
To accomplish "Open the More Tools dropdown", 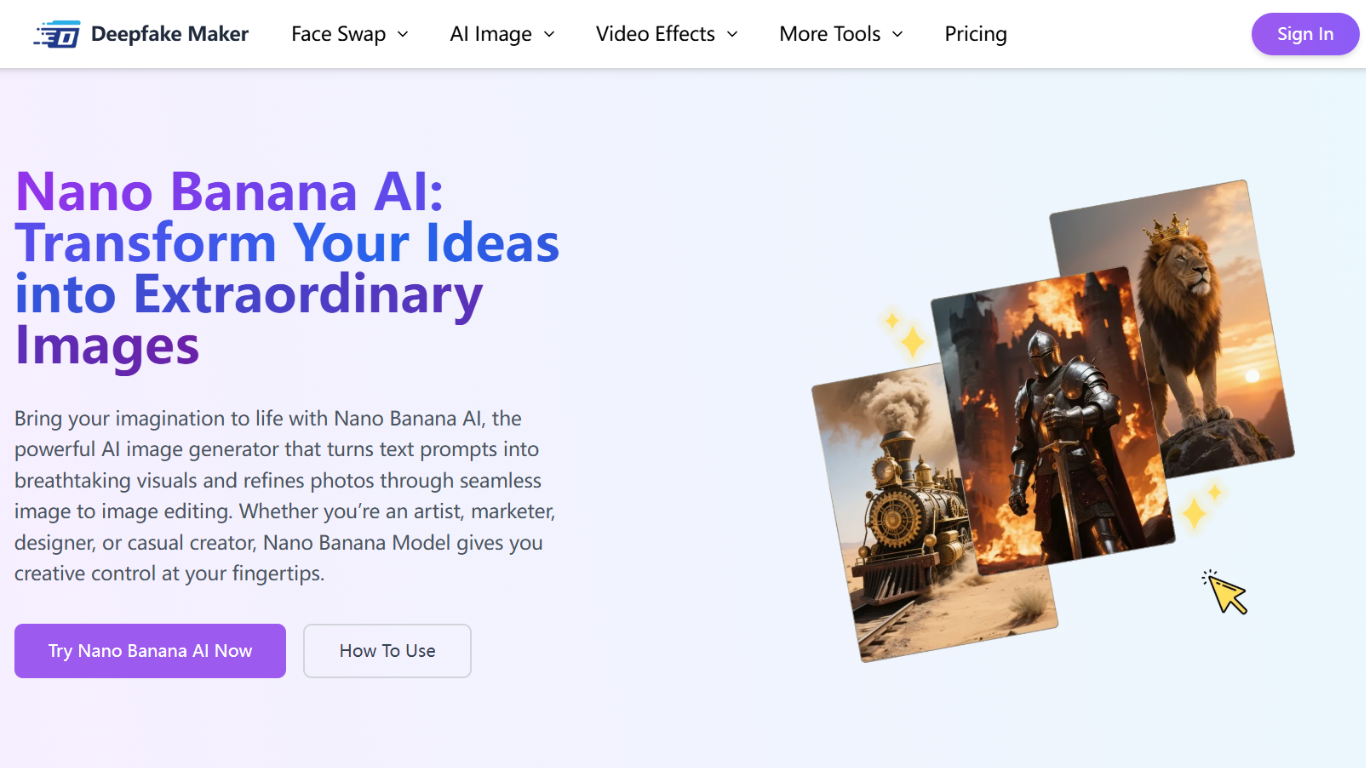I will coord(840,34).
